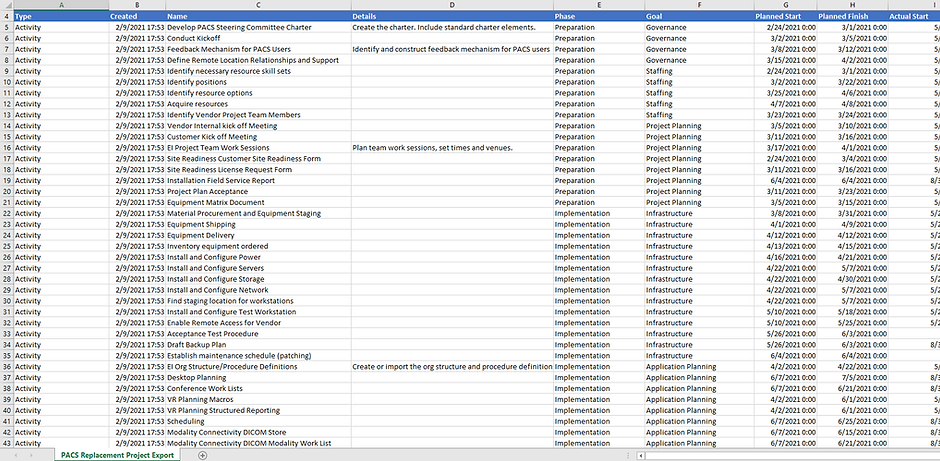The height and width of the screenshot is (461, 940).
Task: Click the Goal header cell
Action: click(x=699, y=16)
